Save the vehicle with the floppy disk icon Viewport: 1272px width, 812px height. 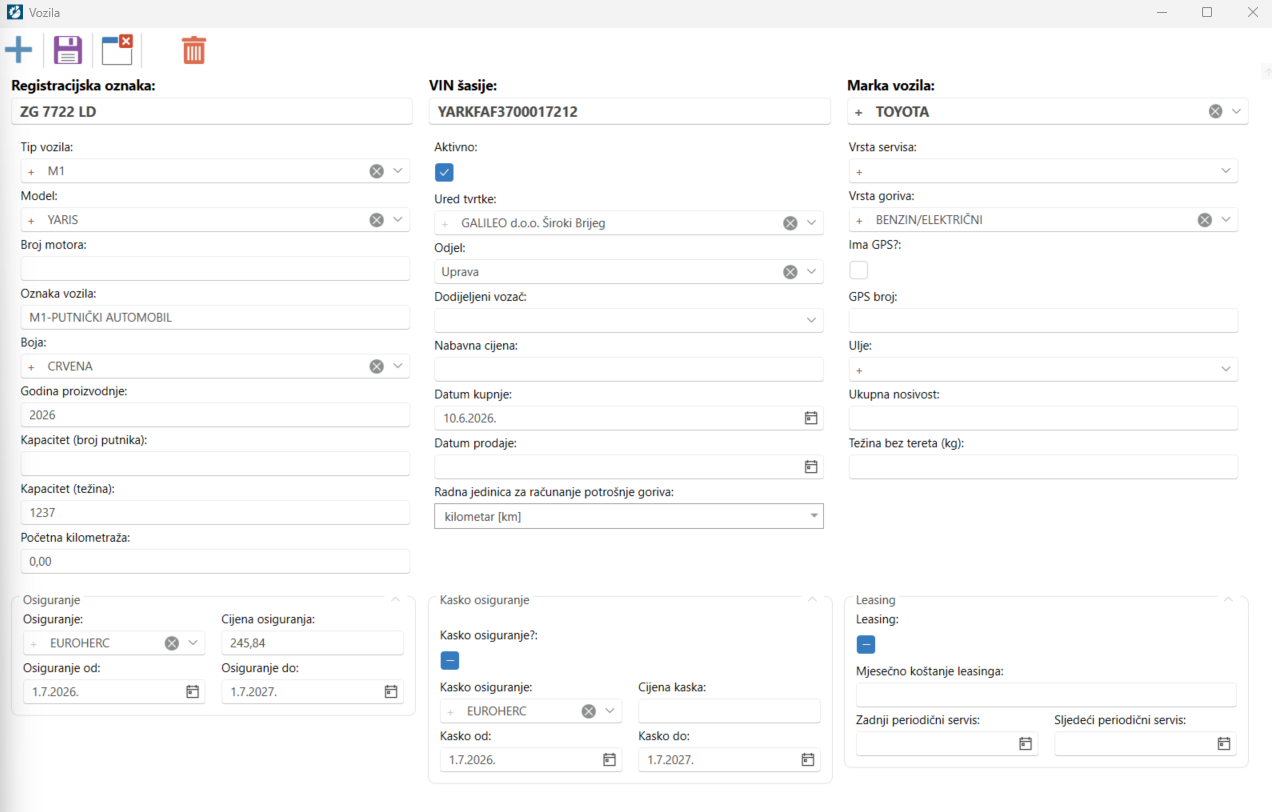click(68, 50)
